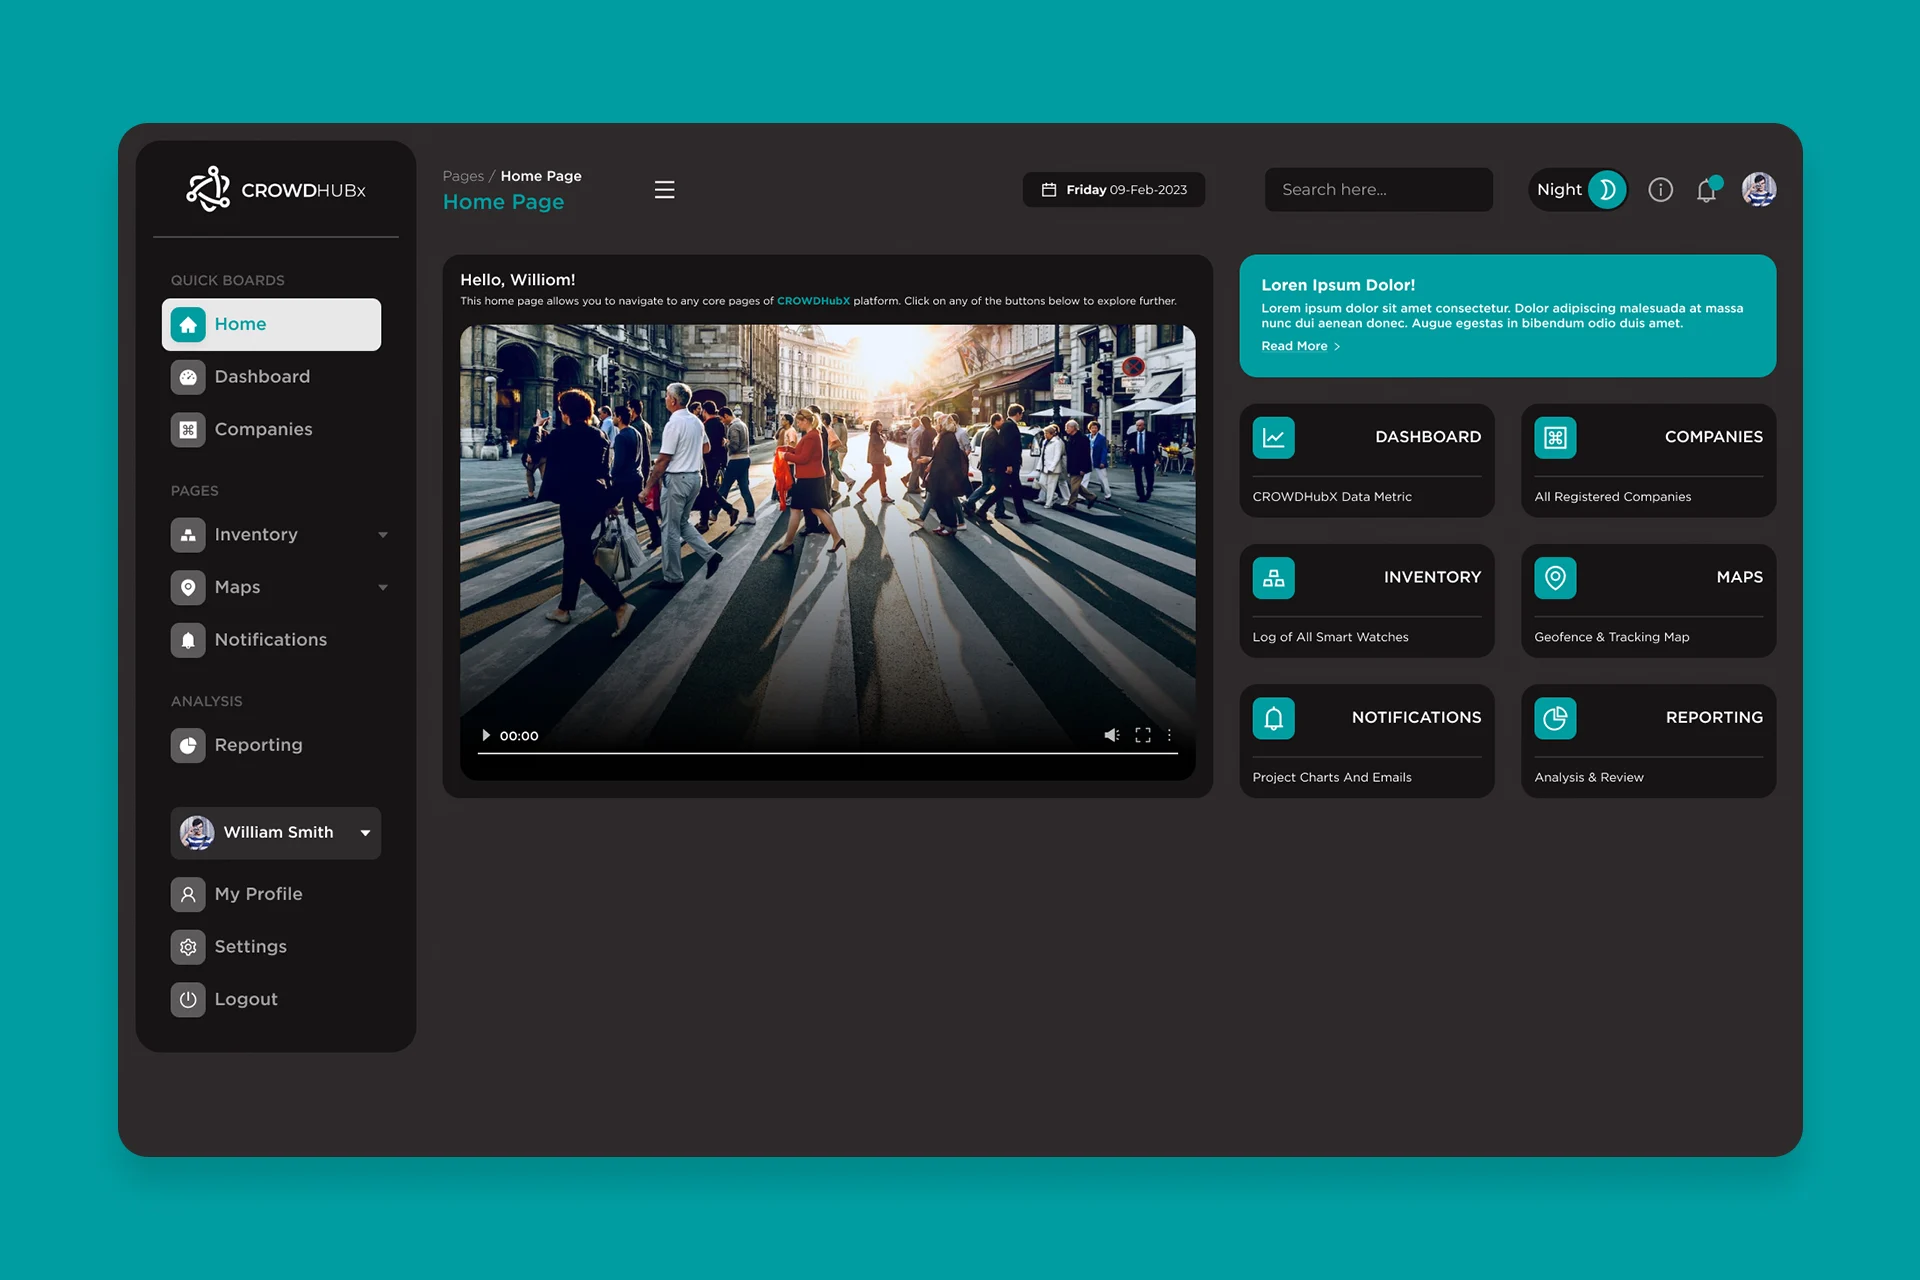Select Dashboard in the sidebar
The height and width of the screenshot is (1280, 1920).
point(262,377)
